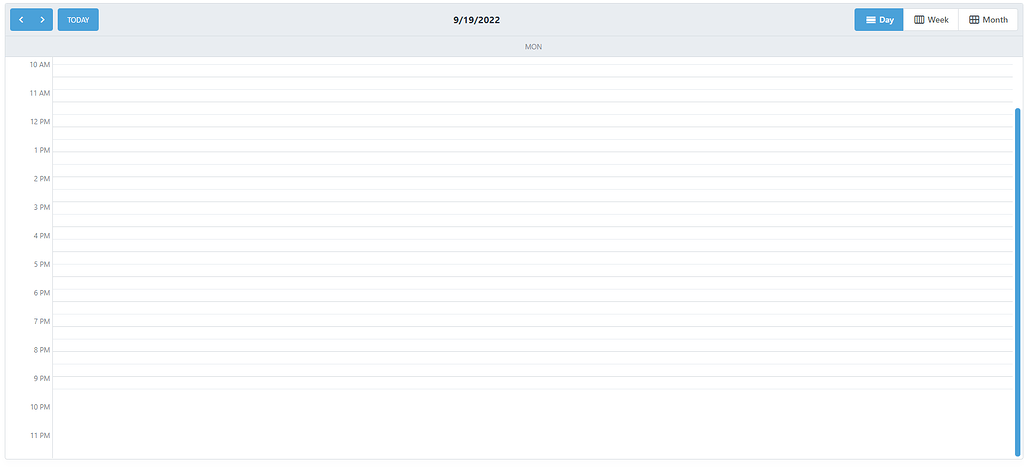The width and height of the screenshot is (1024, 469).
Task: Click the vertical scrollbar thumb
Action: (1017, 282)
